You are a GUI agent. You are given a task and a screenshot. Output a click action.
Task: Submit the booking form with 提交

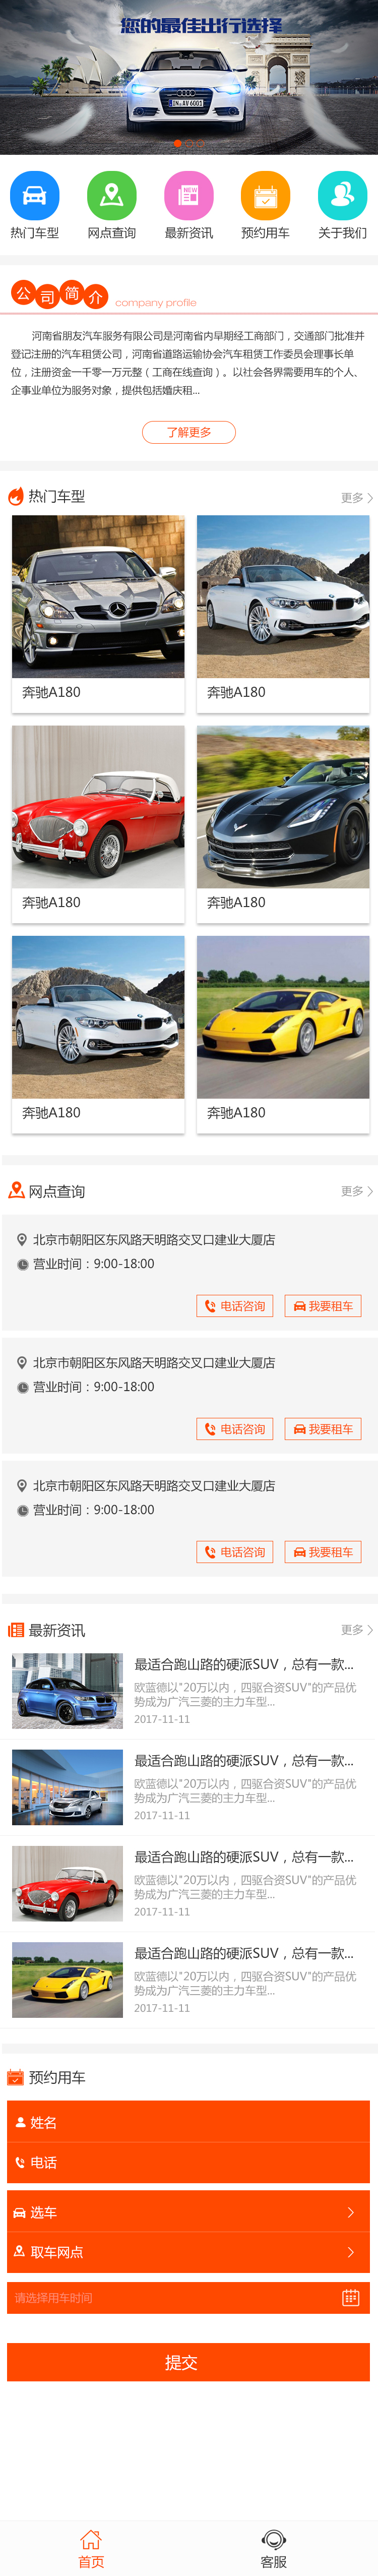click(189, 2362)
